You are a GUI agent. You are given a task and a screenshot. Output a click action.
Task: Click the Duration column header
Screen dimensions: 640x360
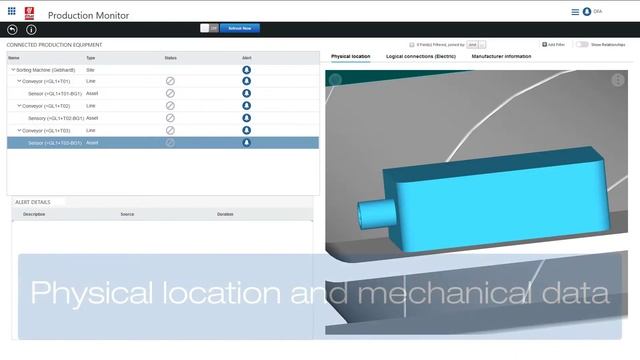click(225, 214)
